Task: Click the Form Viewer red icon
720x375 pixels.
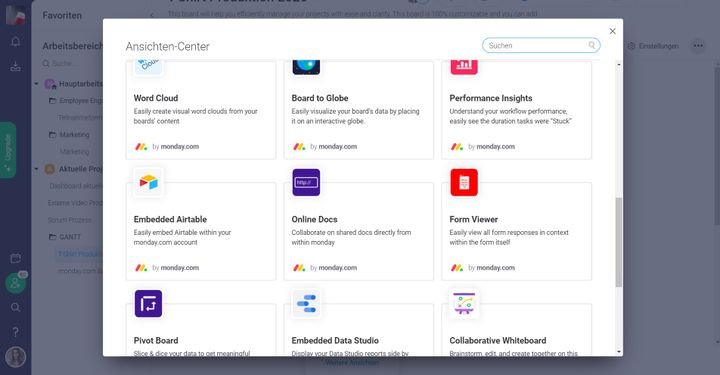Action: point(464,182)
